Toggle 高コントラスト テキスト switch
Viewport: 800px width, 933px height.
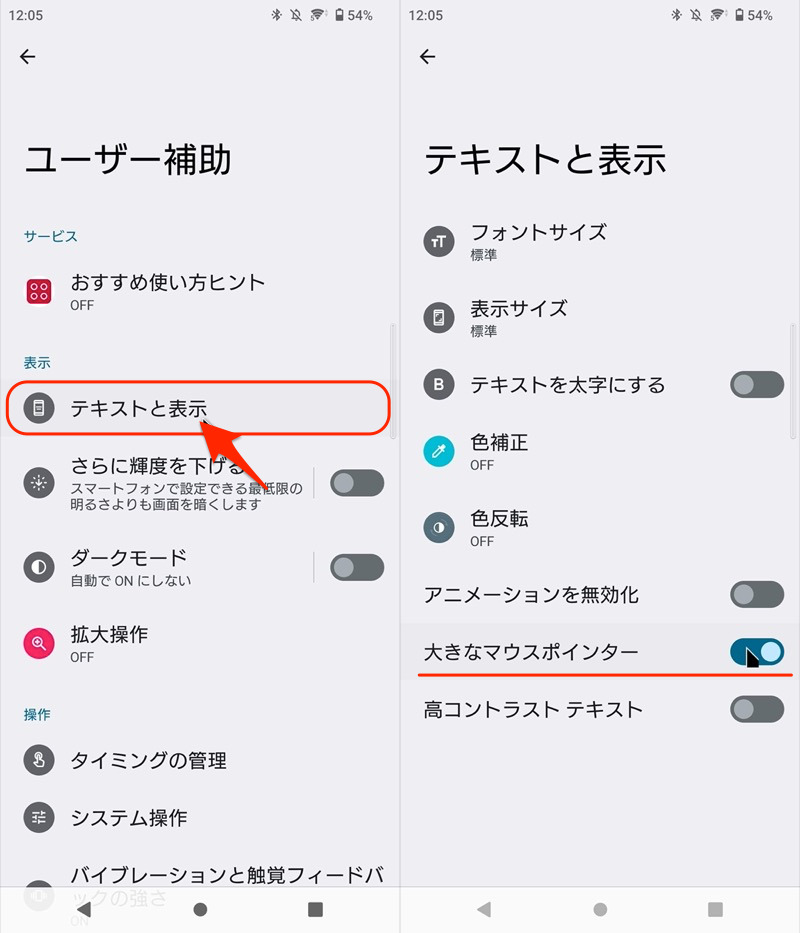757,710
